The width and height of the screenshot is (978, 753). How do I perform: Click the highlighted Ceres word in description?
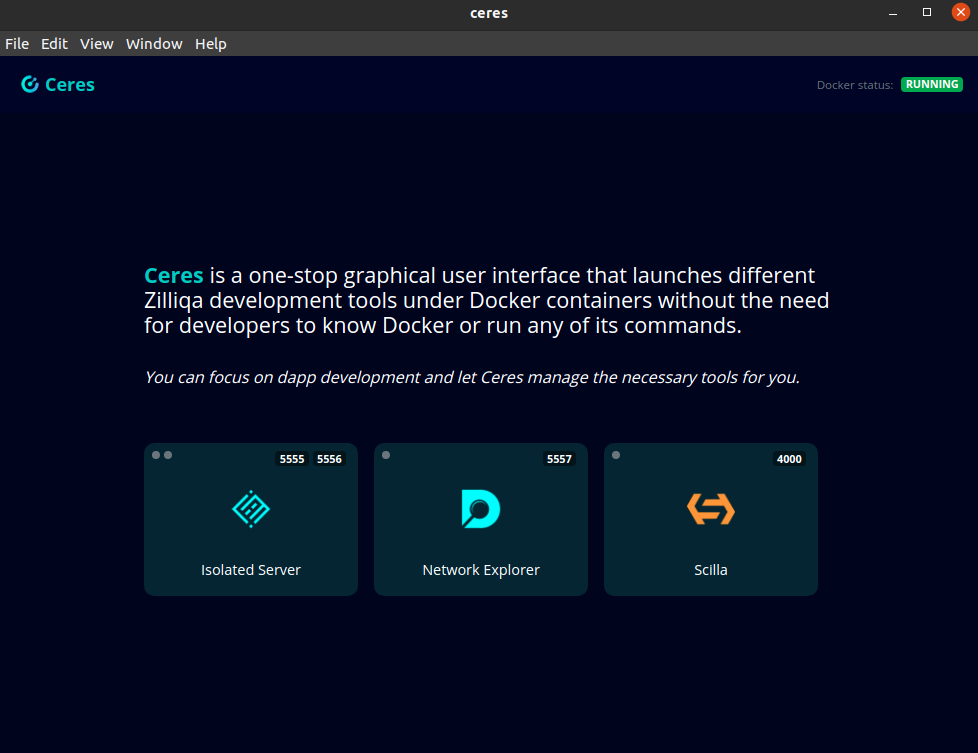tap(173, 275)
